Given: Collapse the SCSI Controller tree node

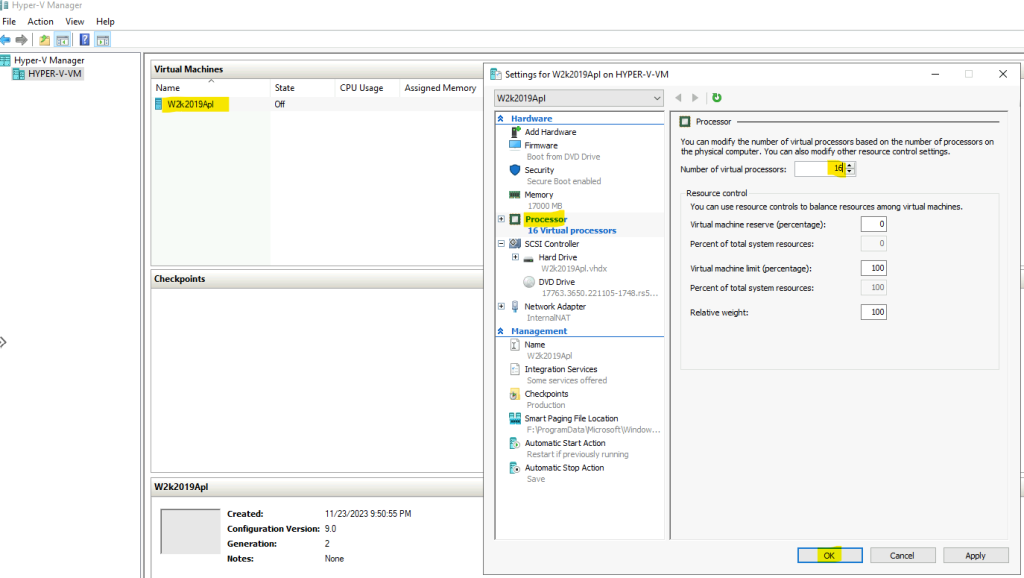Looking at the screenshot, I should pyautogui.click(x=502, y=244).
